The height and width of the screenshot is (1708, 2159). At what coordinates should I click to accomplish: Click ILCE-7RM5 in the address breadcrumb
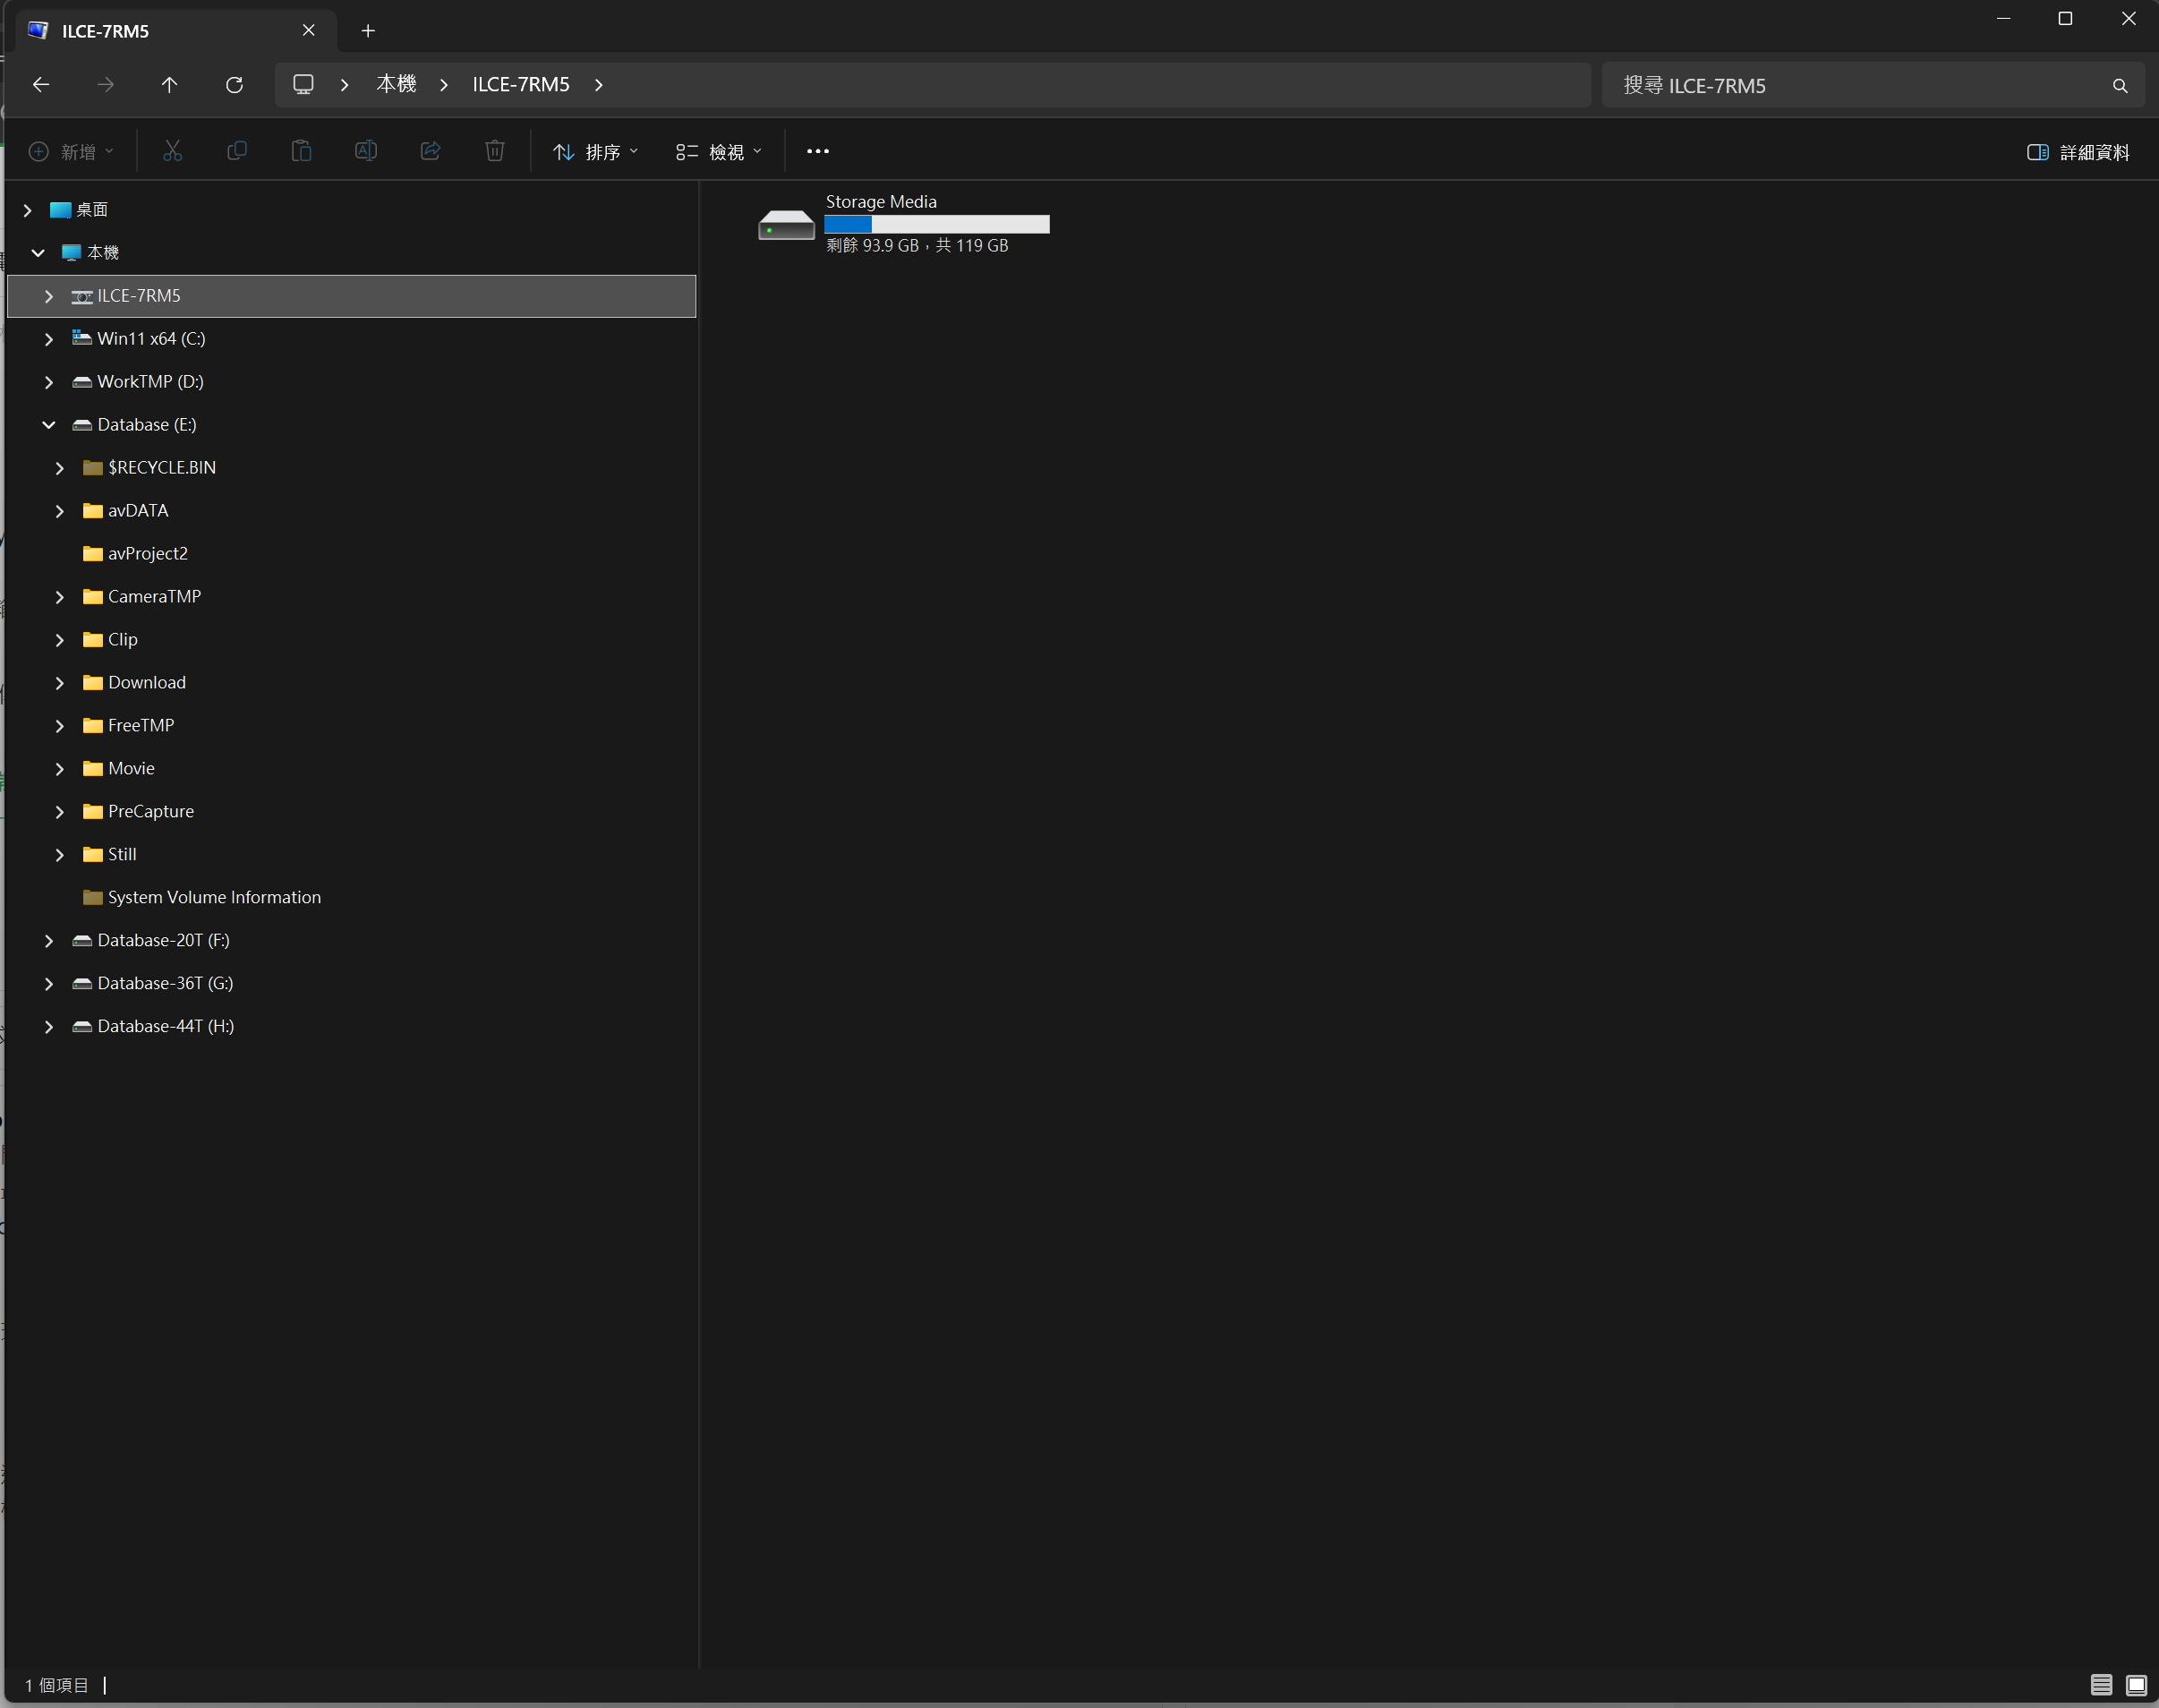pos(521,84)
